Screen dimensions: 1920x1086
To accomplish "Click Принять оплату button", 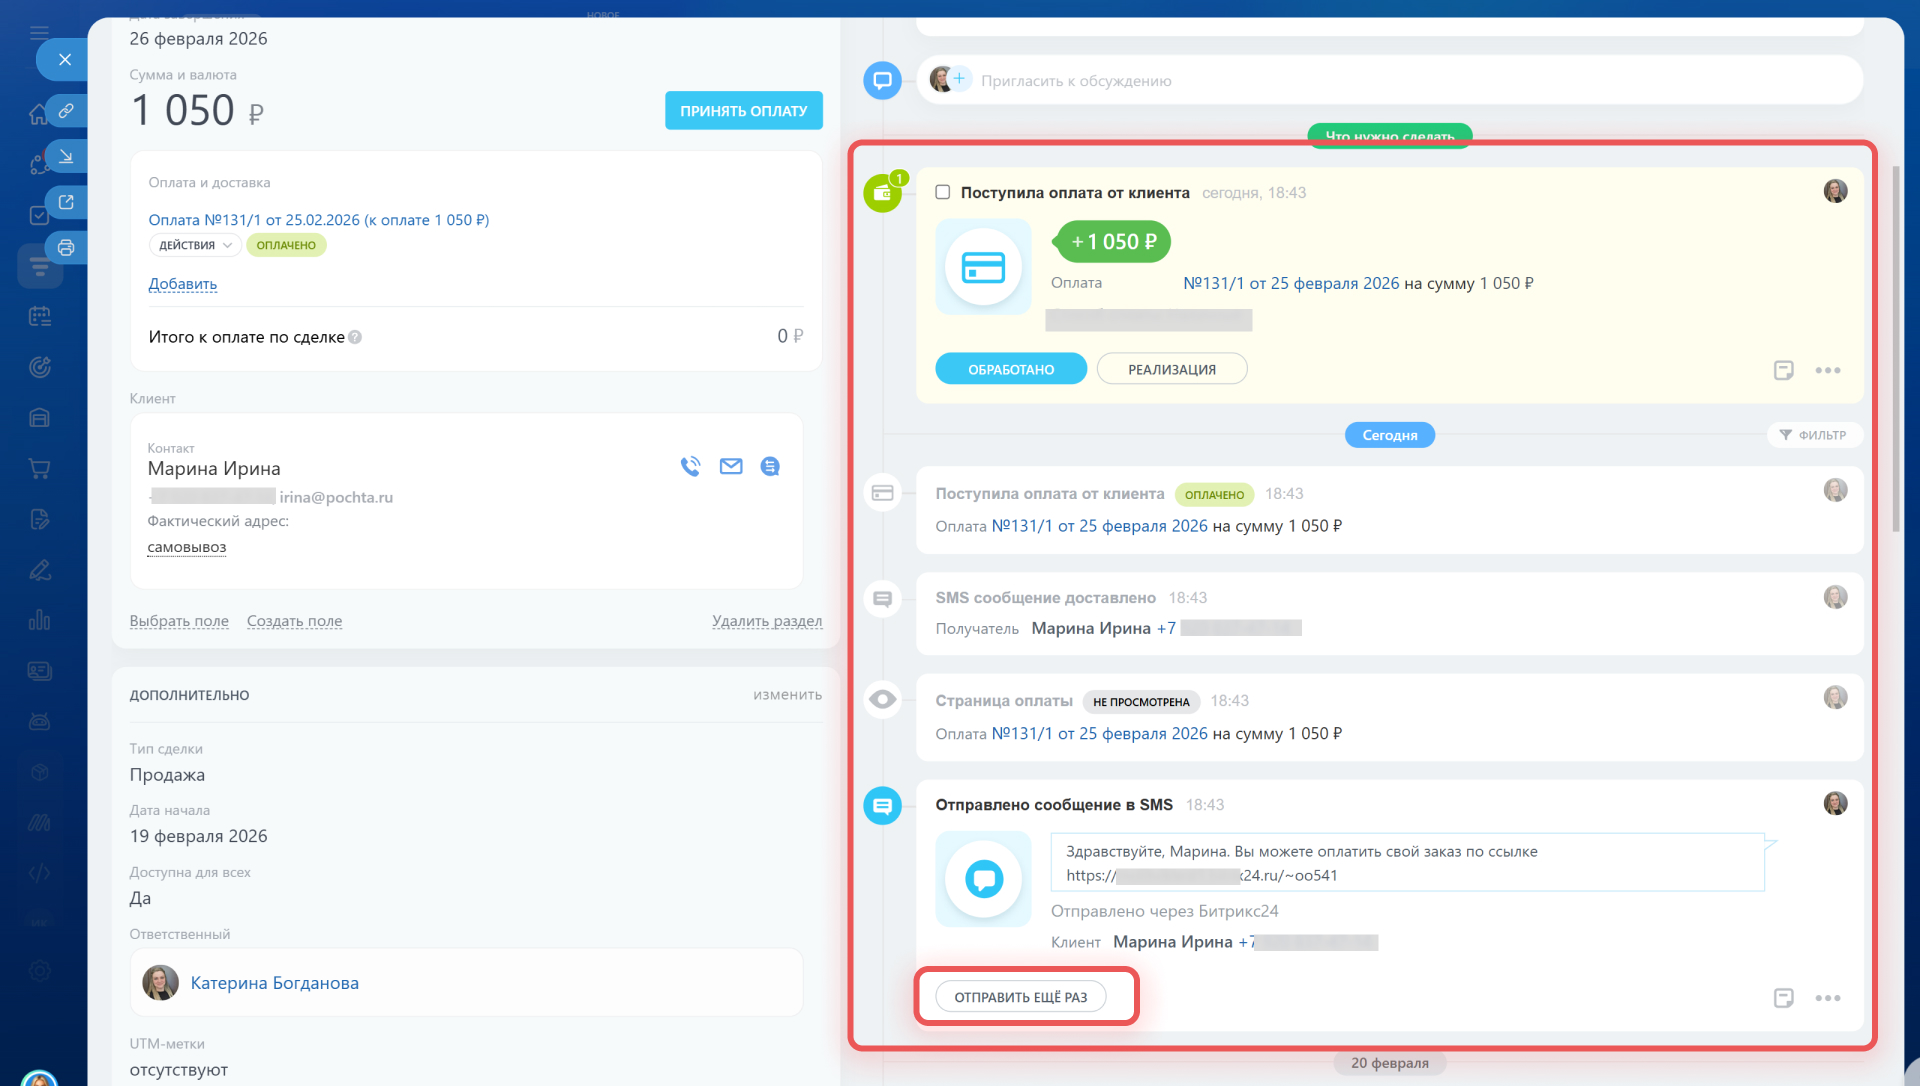I will tap(743, 111).
